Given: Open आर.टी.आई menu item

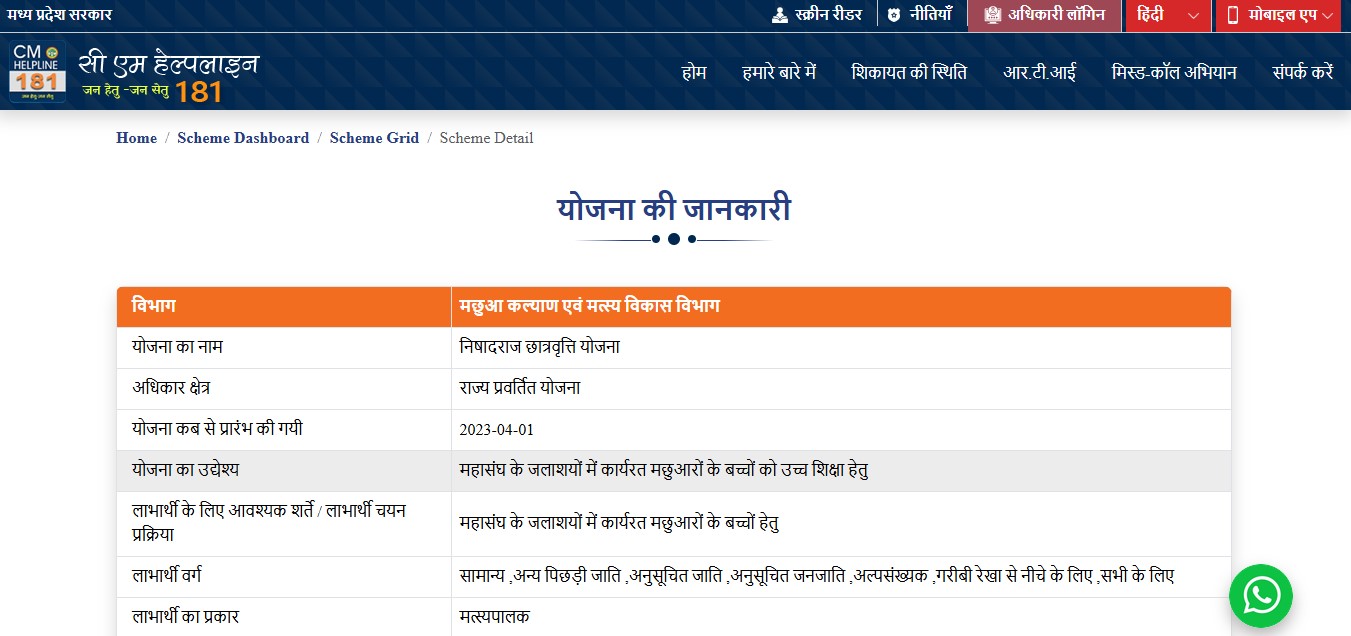Looking at the screenshot, I should pyautogui.click(x=1040, y=72).
